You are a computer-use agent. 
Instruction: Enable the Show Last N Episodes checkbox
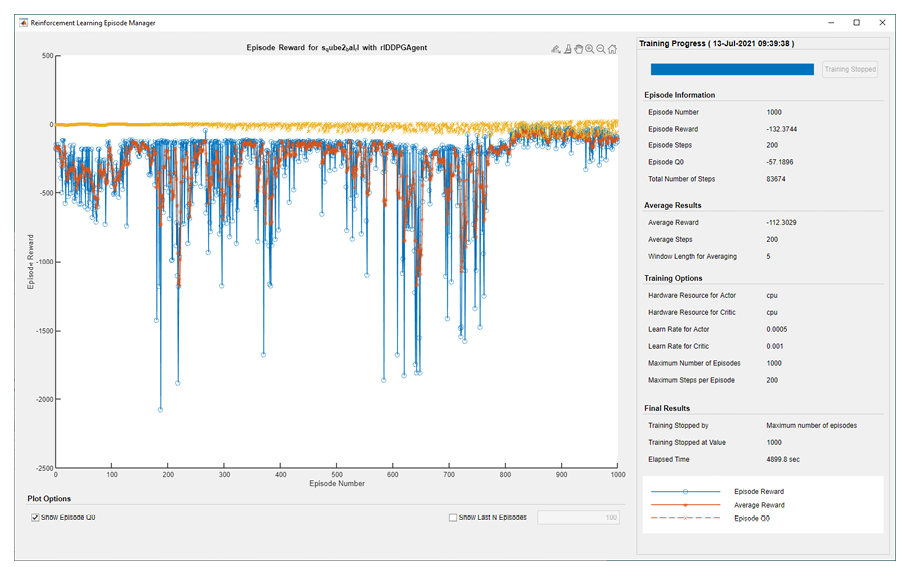(x=453, y=517)
